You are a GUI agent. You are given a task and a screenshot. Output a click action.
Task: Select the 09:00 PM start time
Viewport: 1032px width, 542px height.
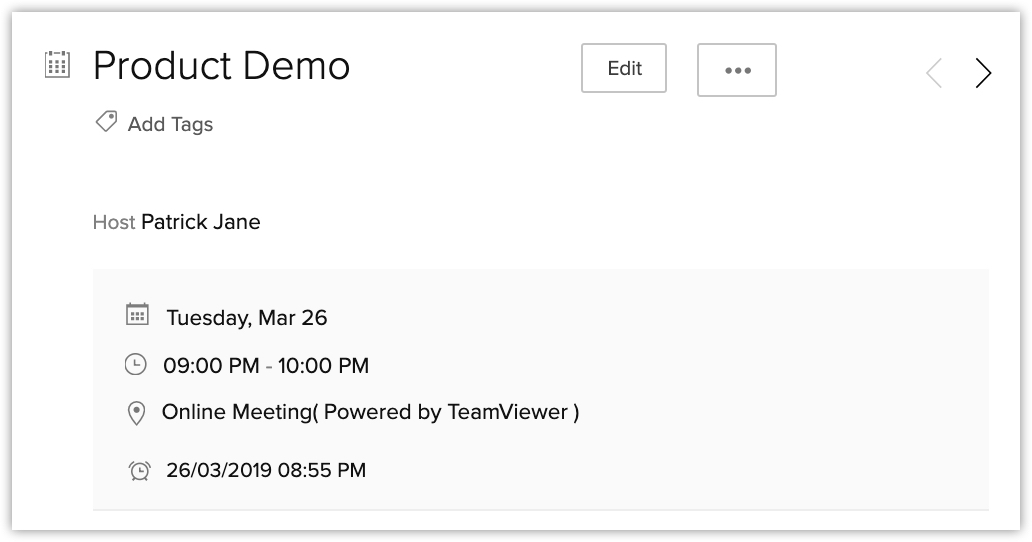211,366
